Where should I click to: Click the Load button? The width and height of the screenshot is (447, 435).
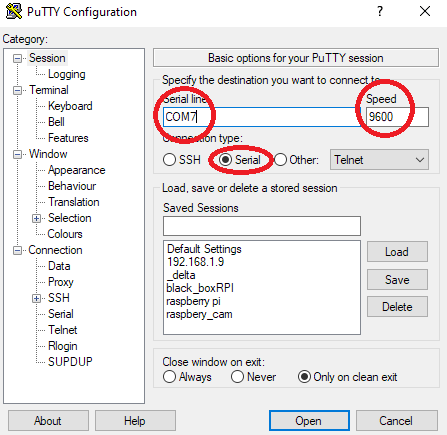(x=397, y=252)
